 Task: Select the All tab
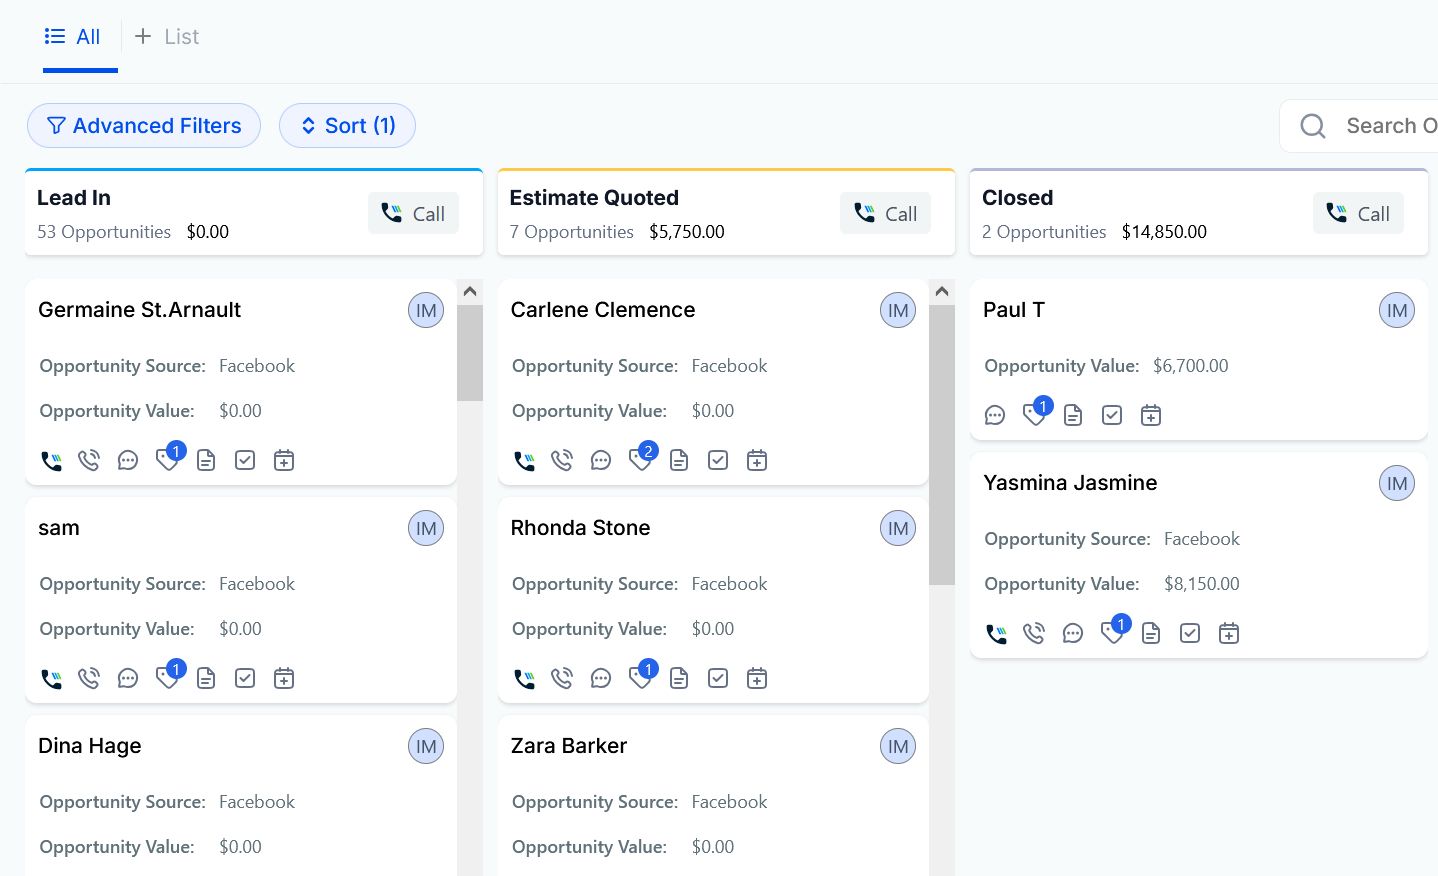pyautogui.click(x=74, y=37)
